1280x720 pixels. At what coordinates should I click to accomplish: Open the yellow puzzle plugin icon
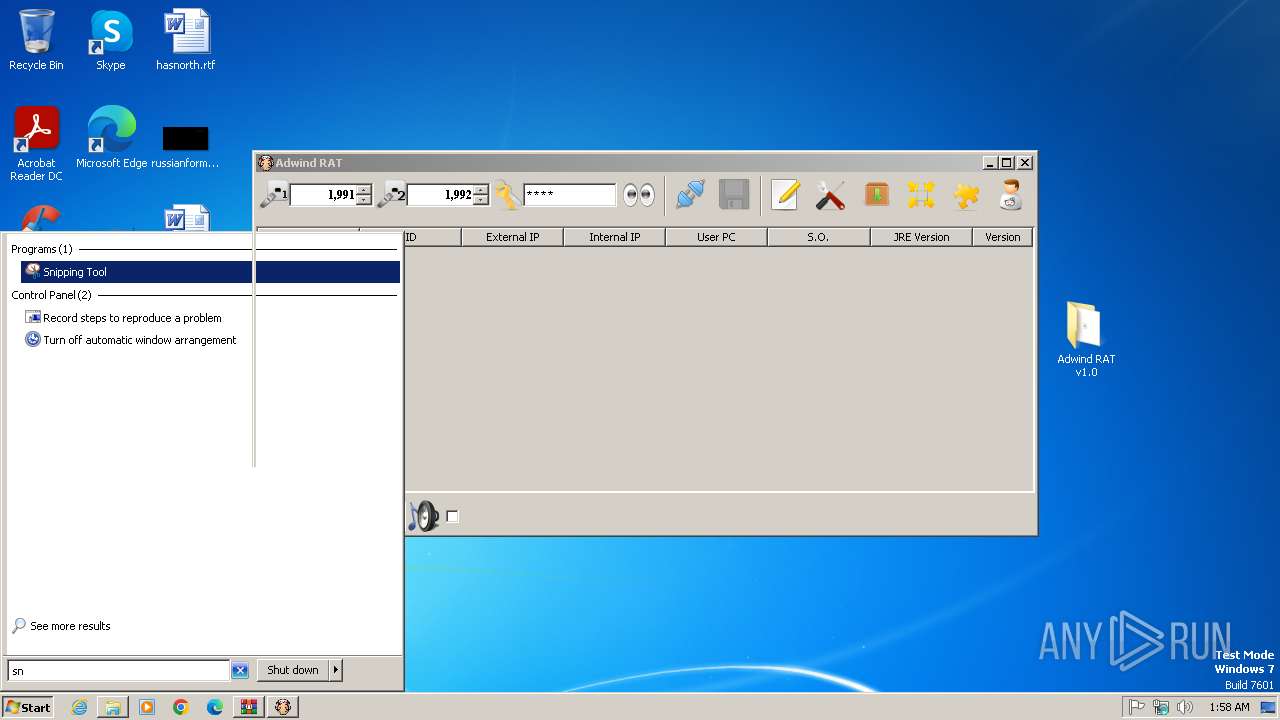click(966, 194)
